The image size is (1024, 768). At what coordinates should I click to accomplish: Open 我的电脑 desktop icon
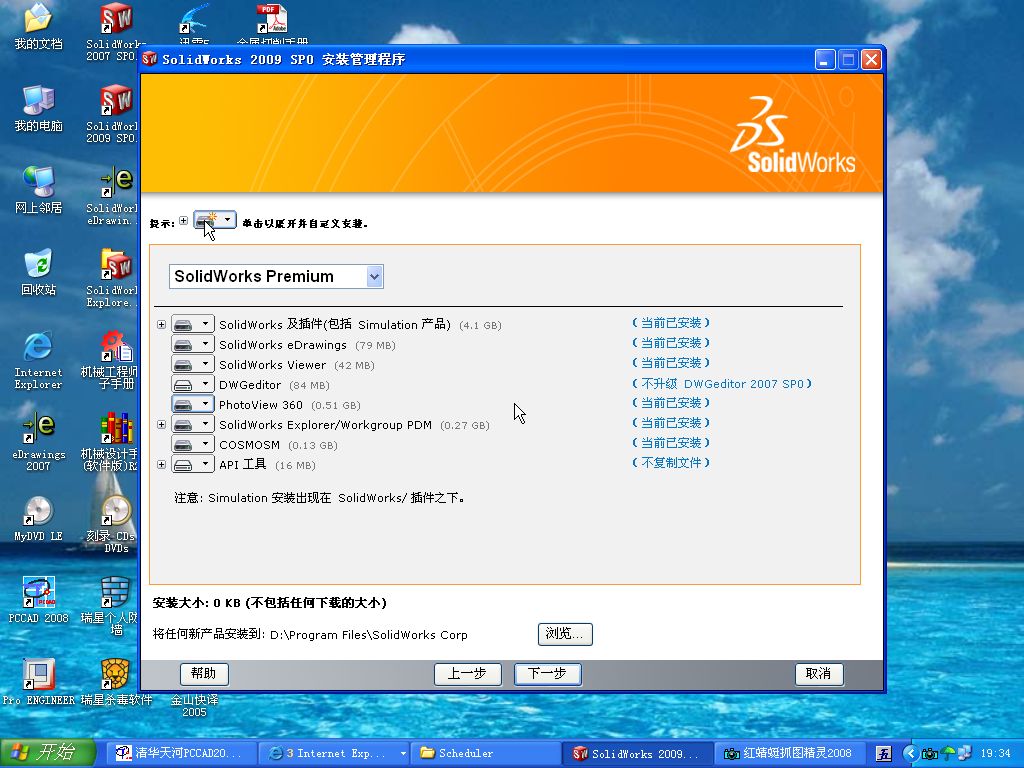point(38,108)
